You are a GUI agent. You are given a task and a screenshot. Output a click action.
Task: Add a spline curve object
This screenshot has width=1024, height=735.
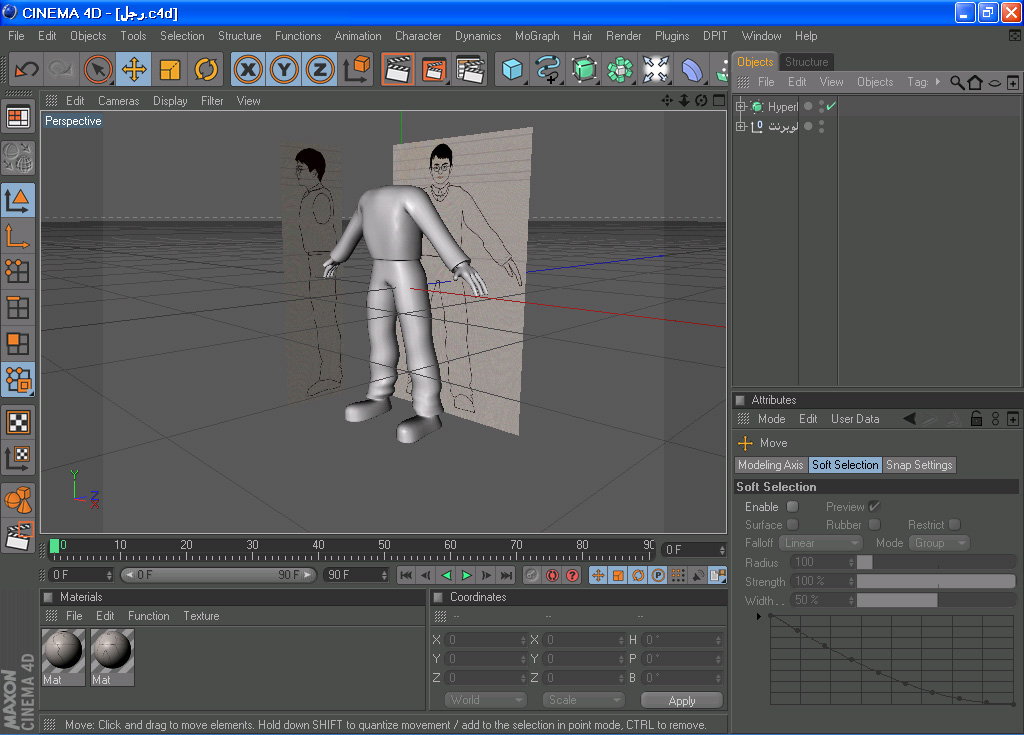point(548,69)
